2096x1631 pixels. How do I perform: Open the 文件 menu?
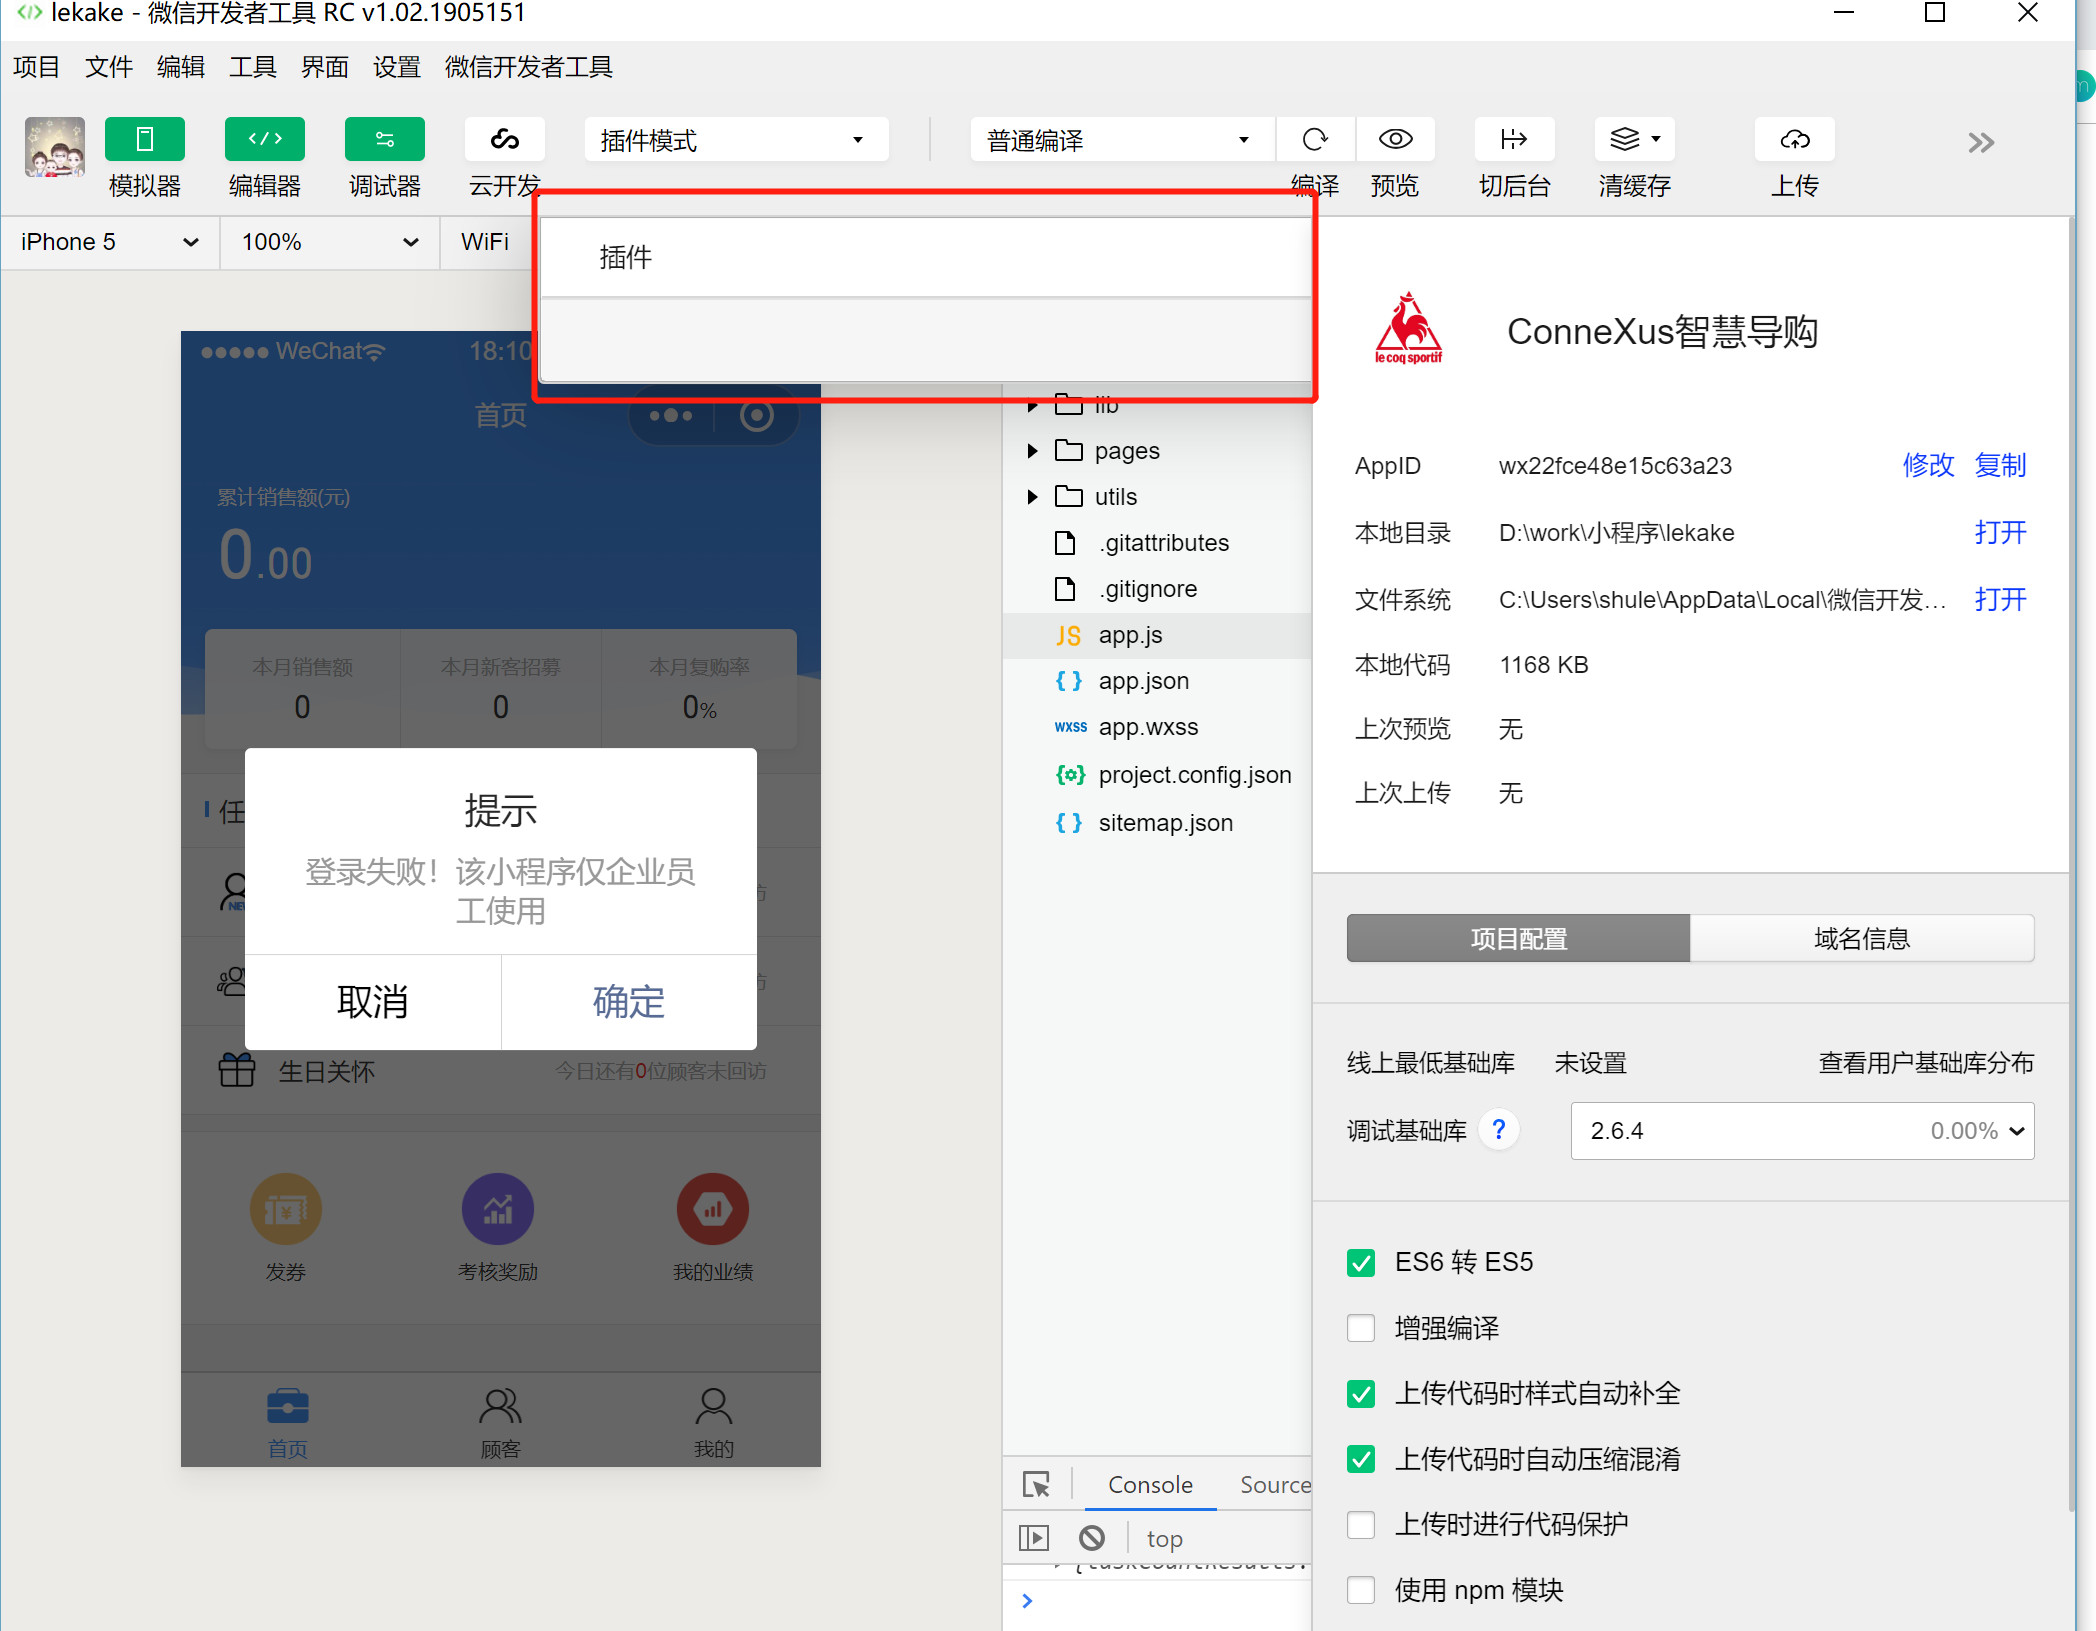click(x=109, y=67)
